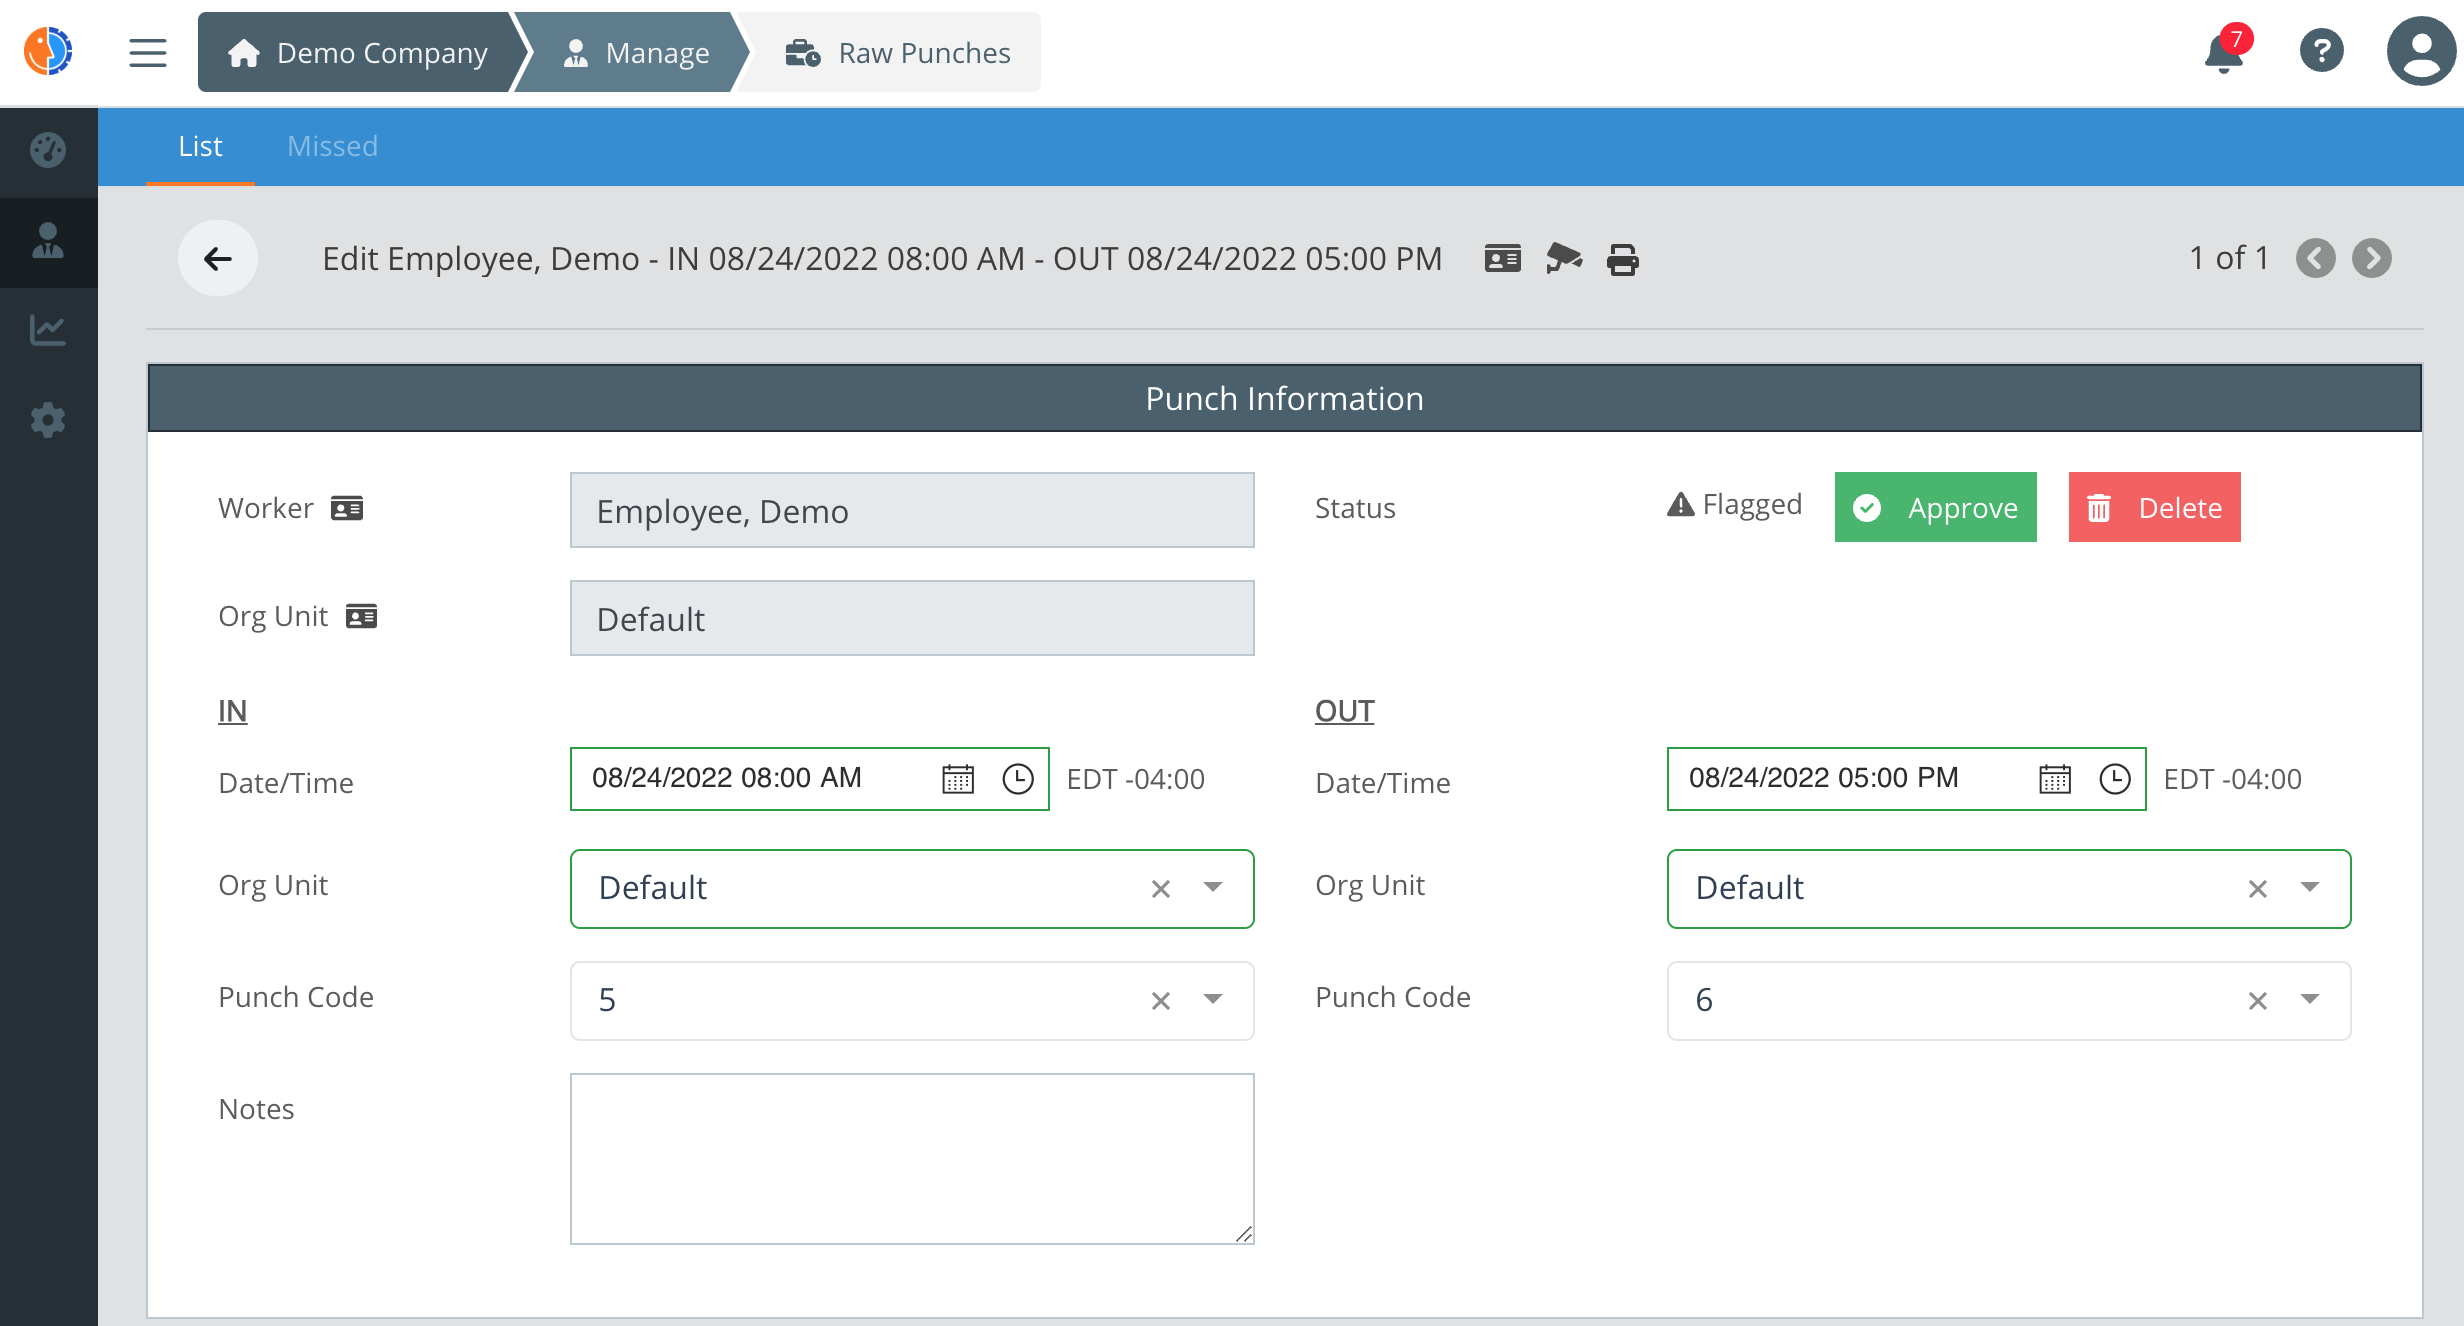Click the worker ID card icon next to Worker

click(351, 506)
